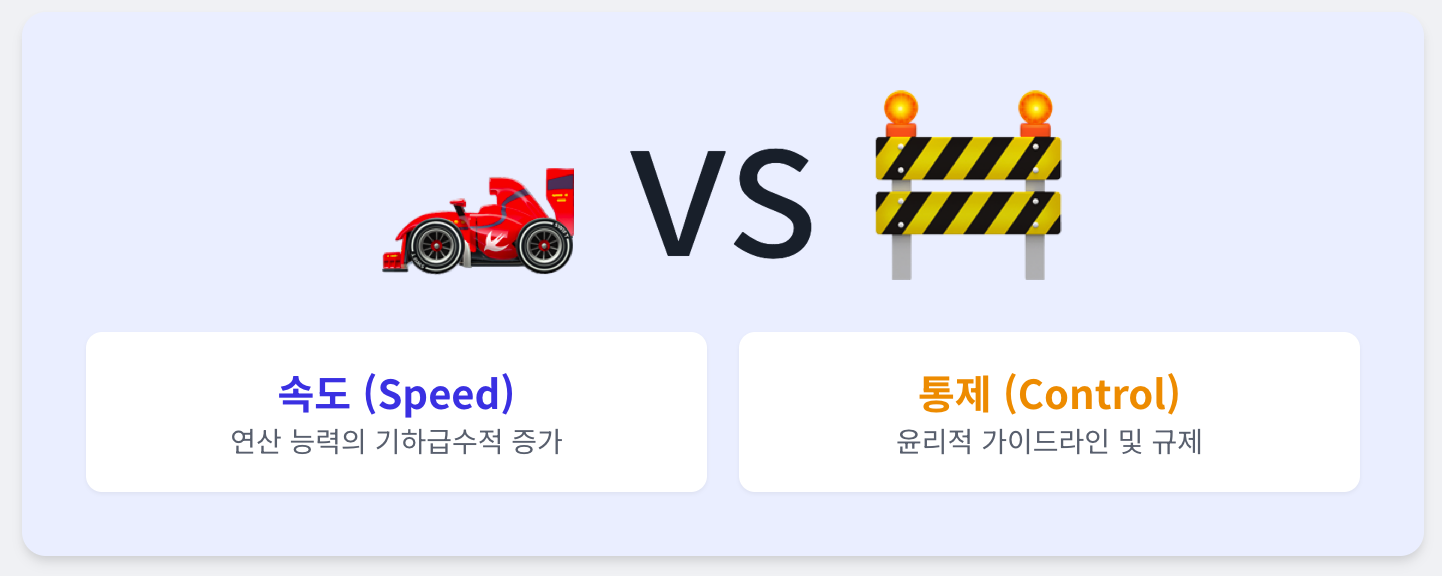Click the construction barrier emoji
The width and height of the screenshot is (1442, 576).
(x=967, y=185)
